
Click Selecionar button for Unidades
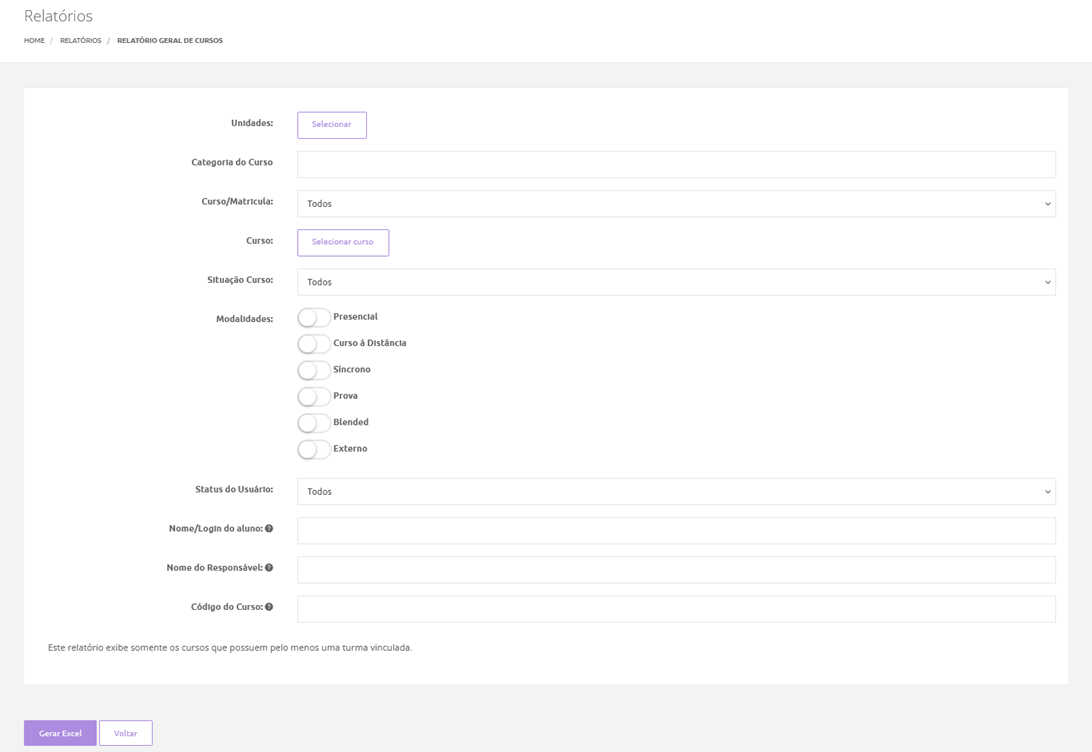point(332,125)
